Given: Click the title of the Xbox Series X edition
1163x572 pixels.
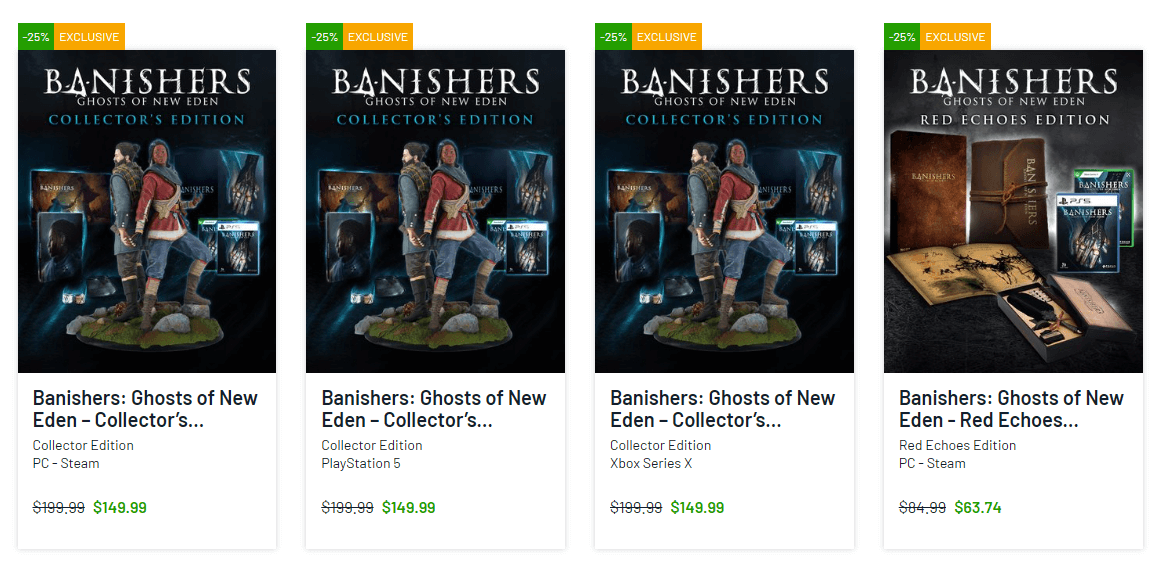Looking at the screenshot, I should [x=722, y=409].
